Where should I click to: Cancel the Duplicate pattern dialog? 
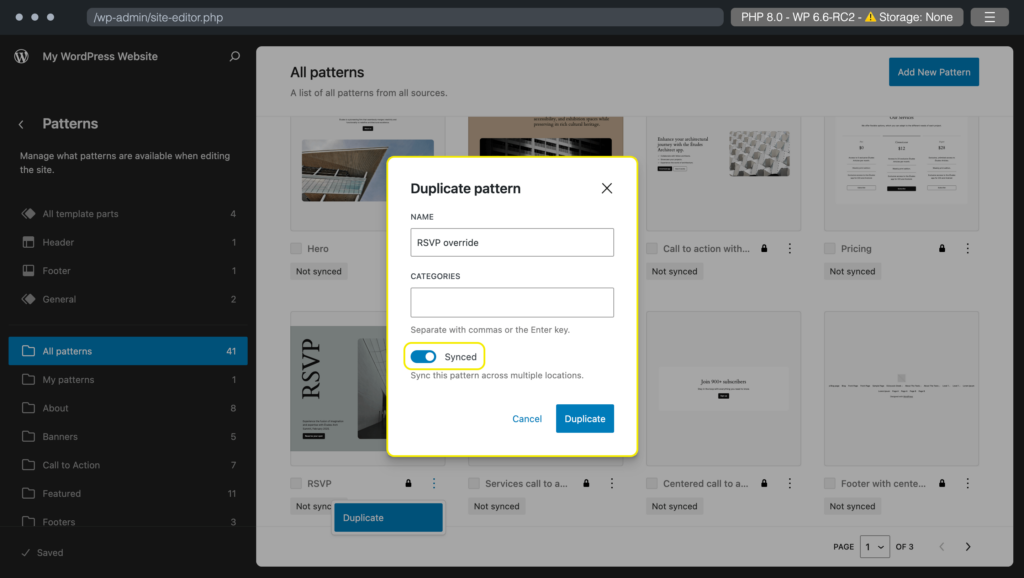(527, 419)
